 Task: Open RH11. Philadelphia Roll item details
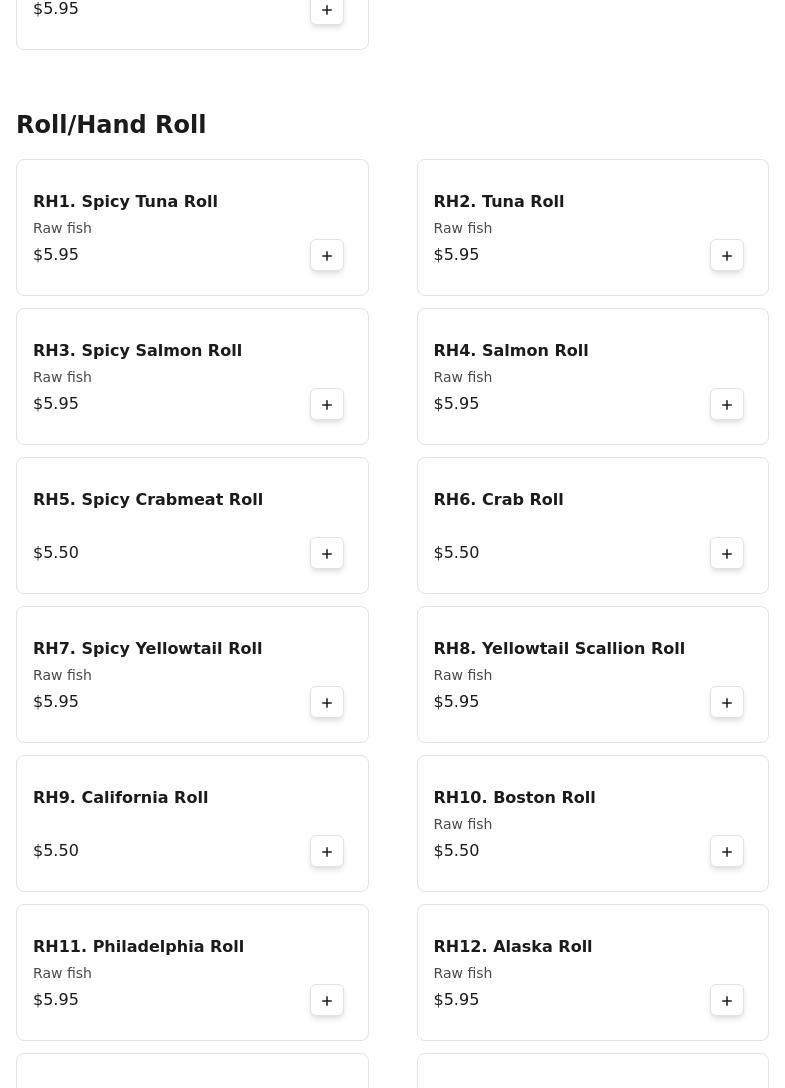(x=138, y=946)
